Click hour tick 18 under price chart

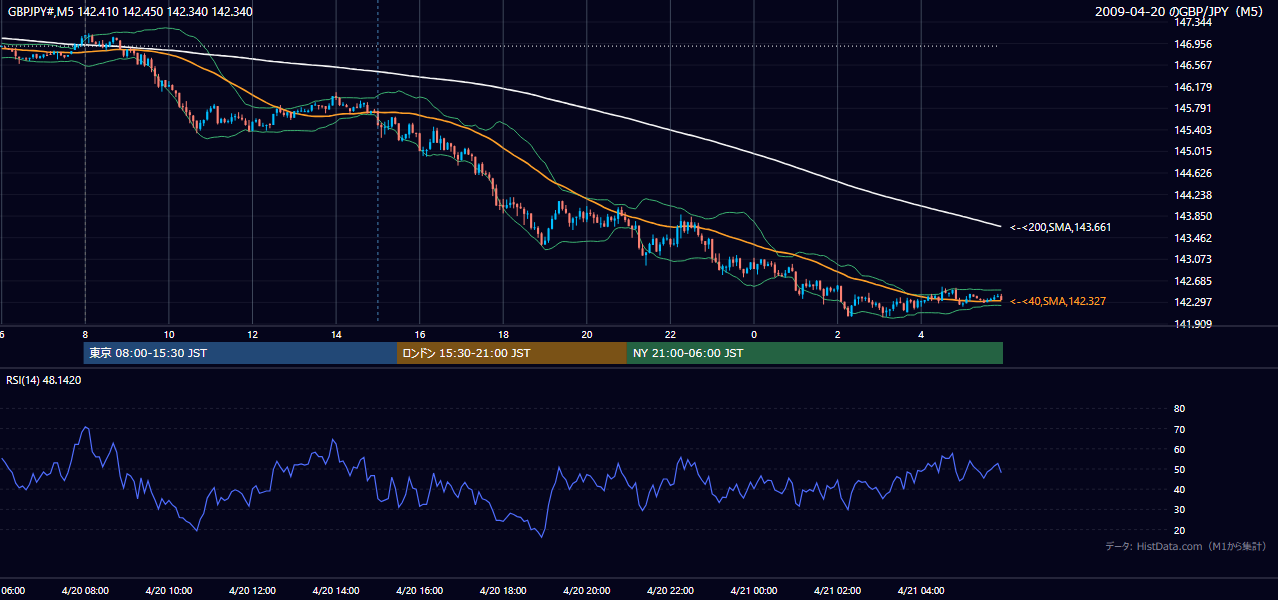503,335
